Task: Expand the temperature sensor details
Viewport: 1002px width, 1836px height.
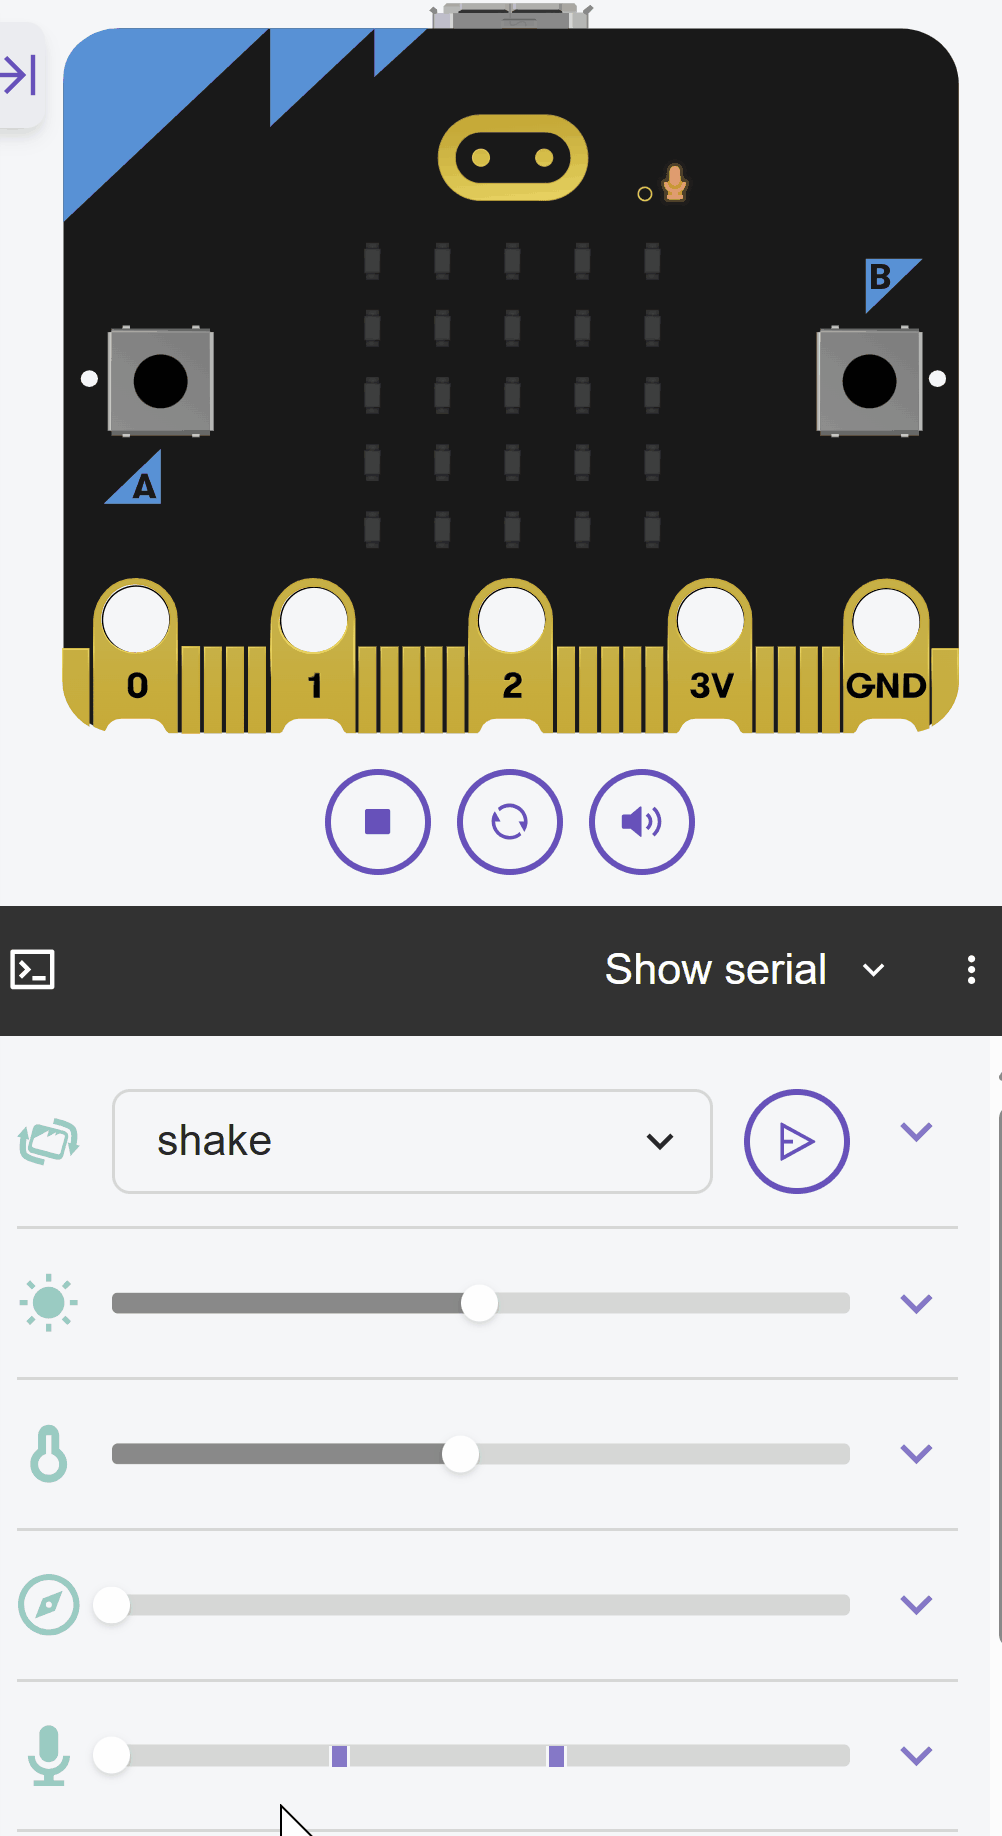Action: pos(916,1454)
